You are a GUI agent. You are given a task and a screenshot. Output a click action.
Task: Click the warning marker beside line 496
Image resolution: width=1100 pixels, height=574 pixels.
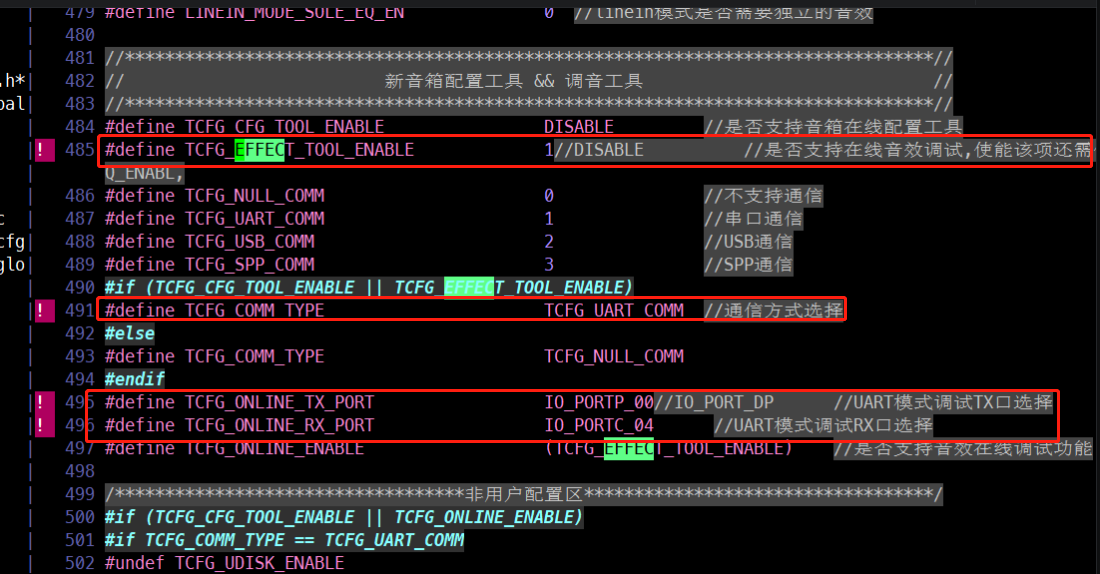45,425
